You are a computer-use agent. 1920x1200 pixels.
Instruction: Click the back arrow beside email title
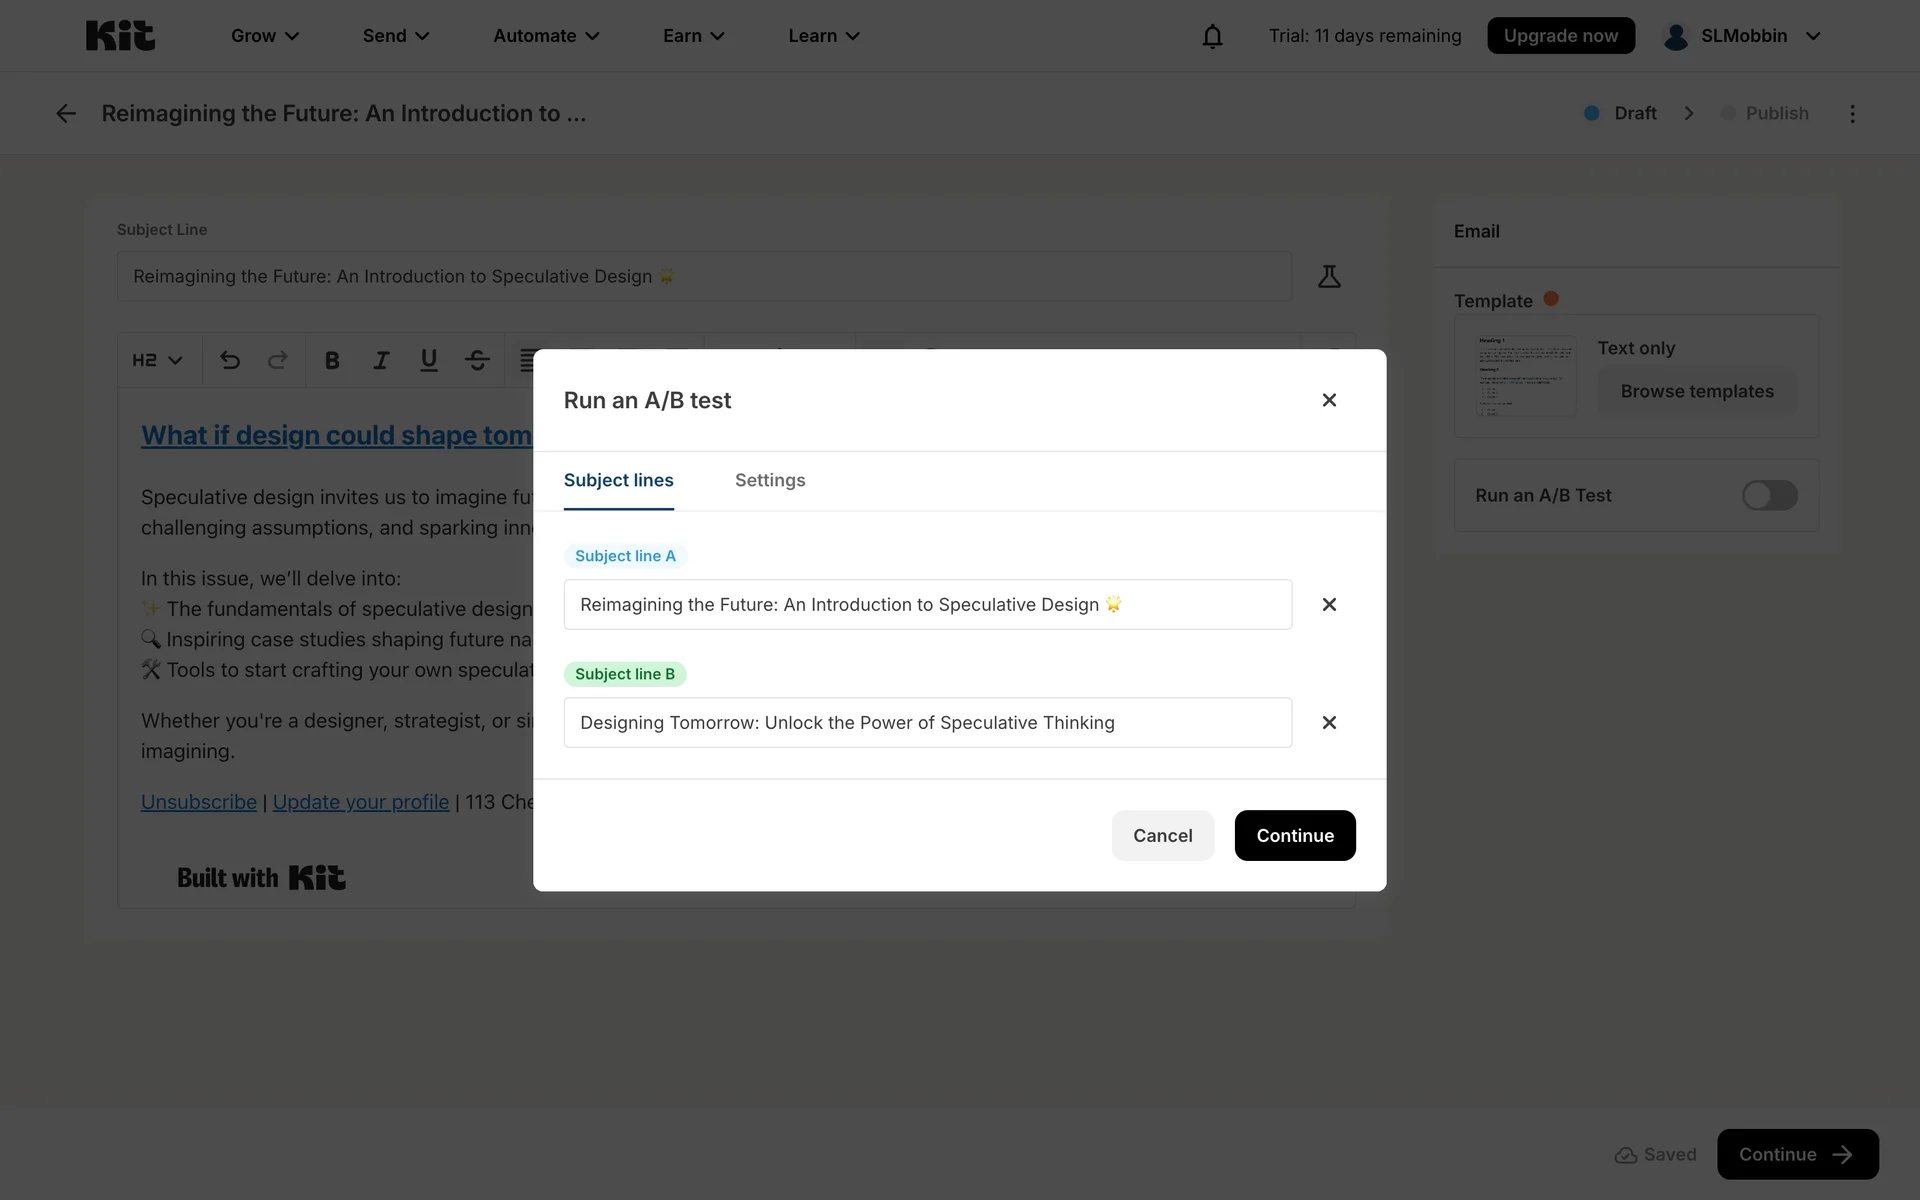tap(66, 114)
